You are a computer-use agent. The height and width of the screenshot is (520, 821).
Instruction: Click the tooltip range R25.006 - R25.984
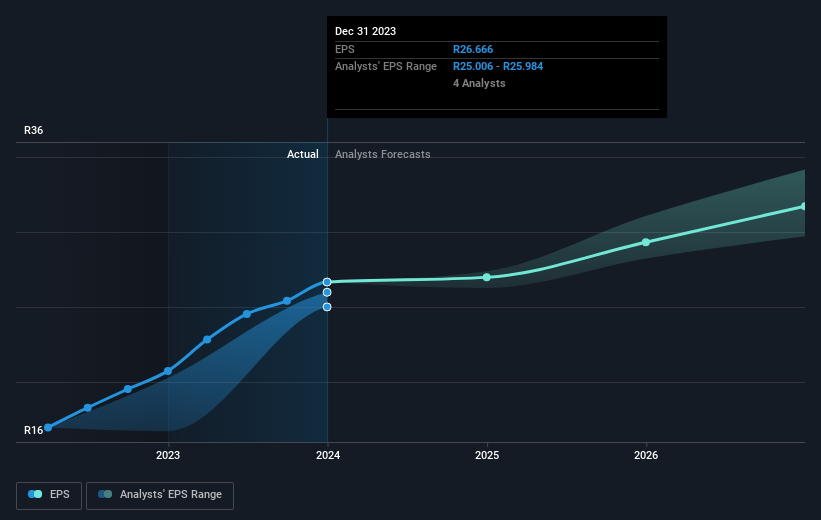pos(498,67)
